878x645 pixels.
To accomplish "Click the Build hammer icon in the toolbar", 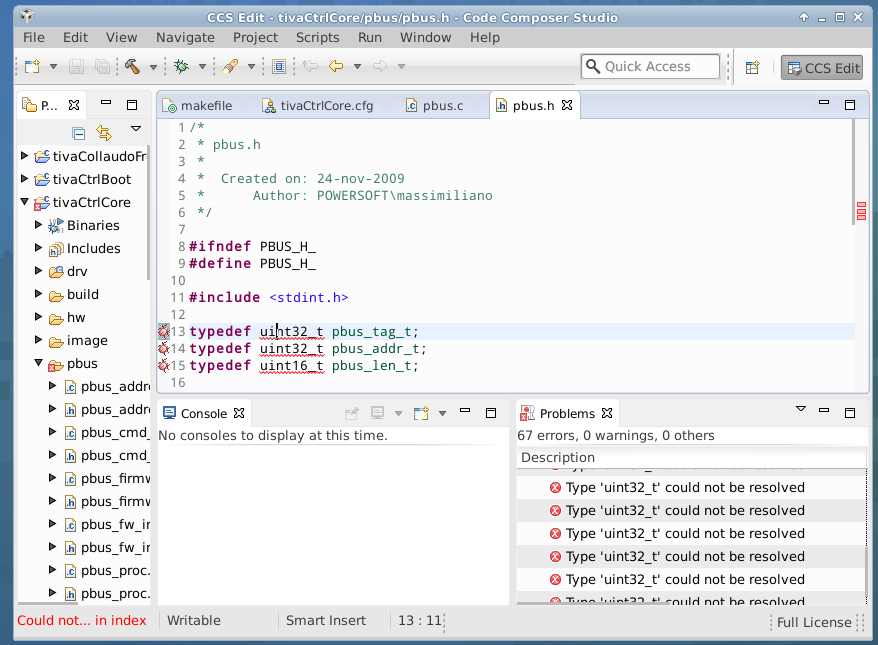I will (x=132, y=67).
